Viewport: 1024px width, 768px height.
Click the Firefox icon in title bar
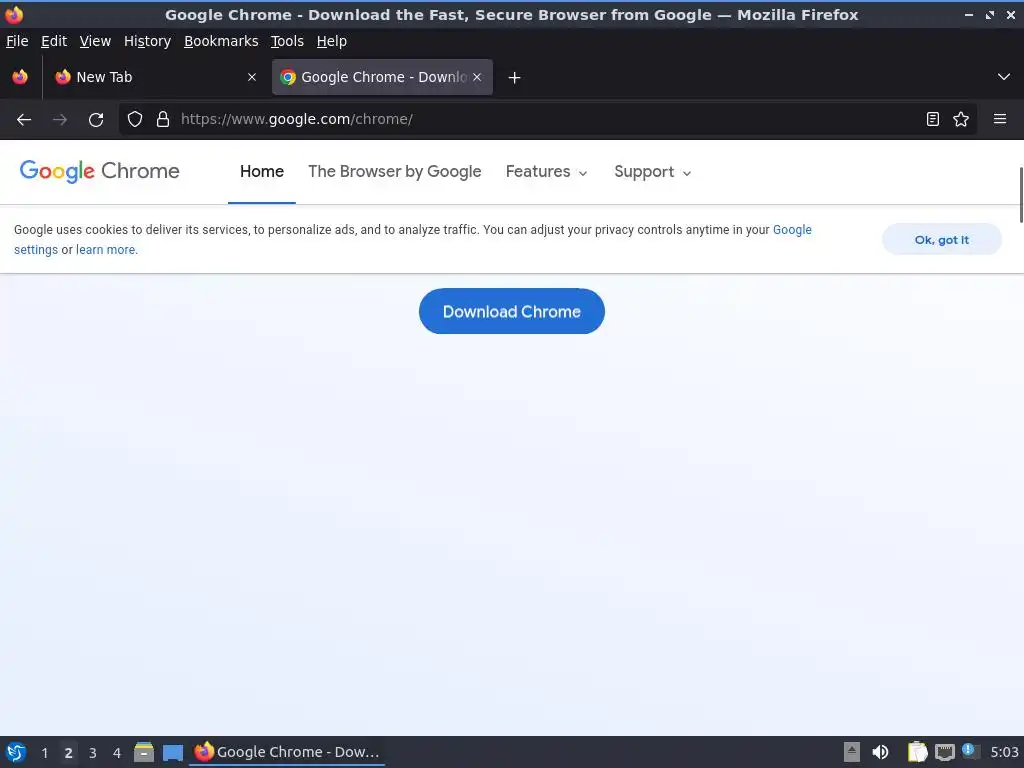tap(14, 14)
